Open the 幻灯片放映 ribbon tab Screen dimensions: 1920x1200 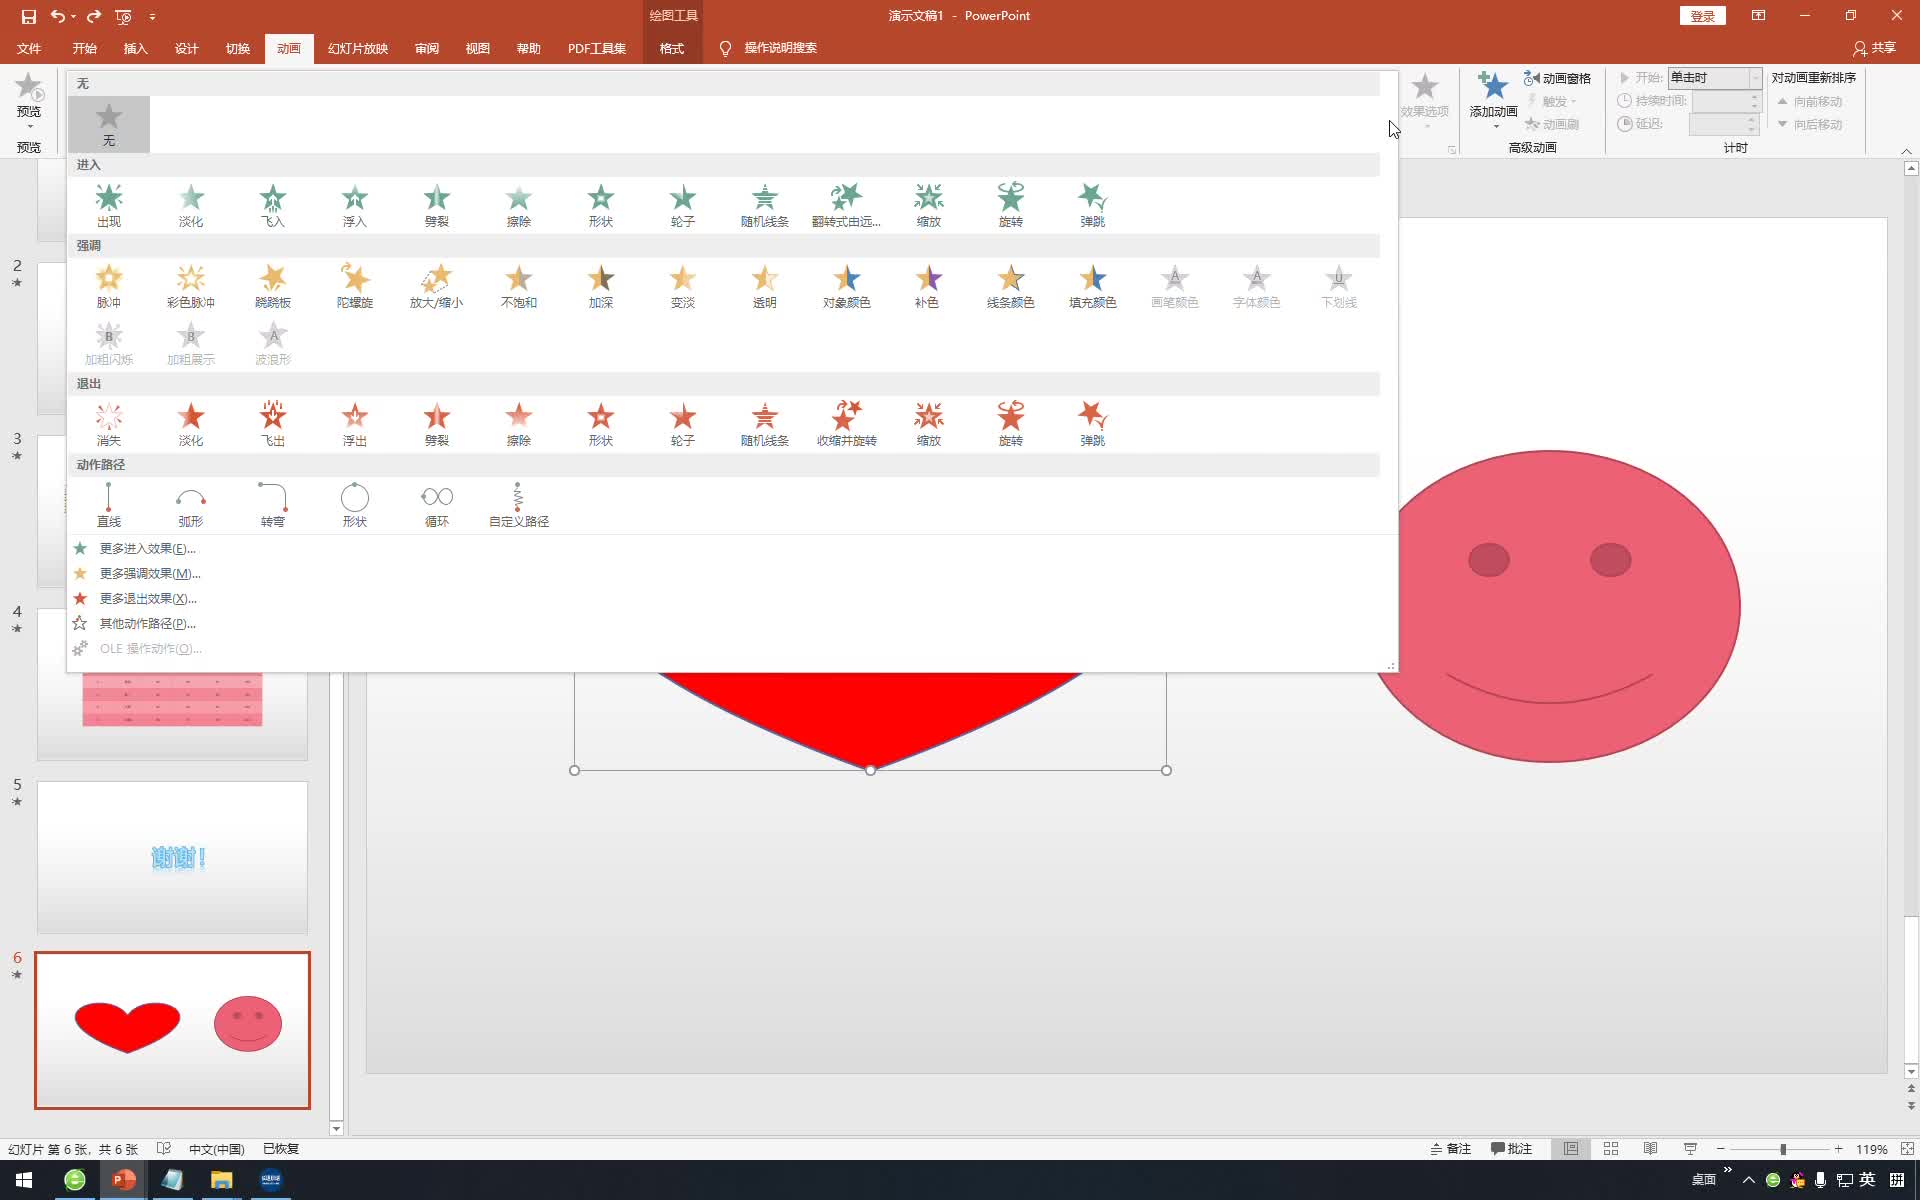point(358,48)
